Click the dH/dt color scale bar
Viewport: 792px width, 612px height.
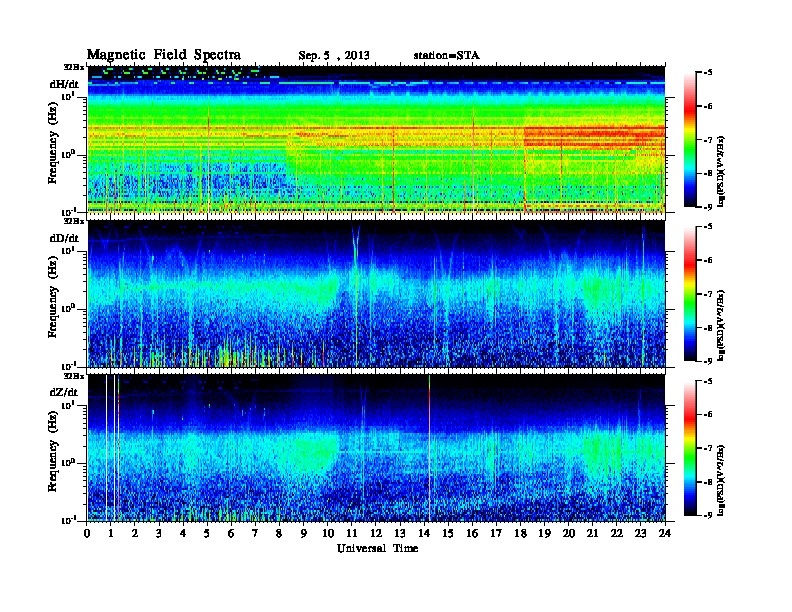click(x=690, y=139)
